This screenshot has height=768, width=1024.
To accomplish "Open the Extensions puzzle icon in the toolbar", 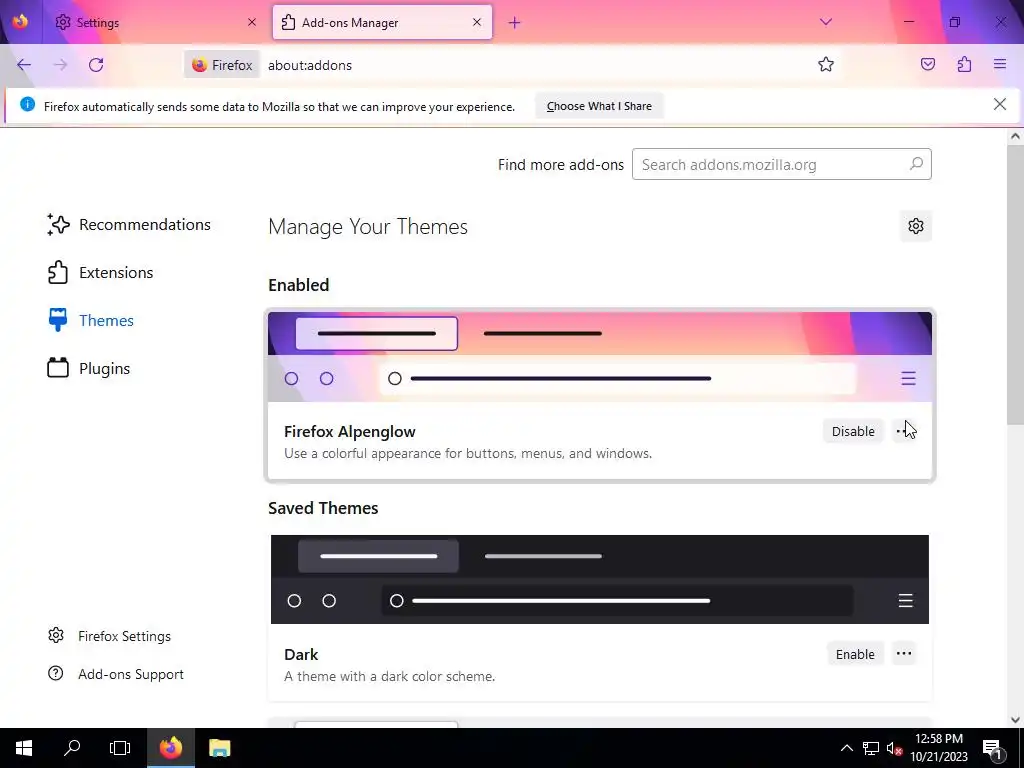I will click(964, 65).
